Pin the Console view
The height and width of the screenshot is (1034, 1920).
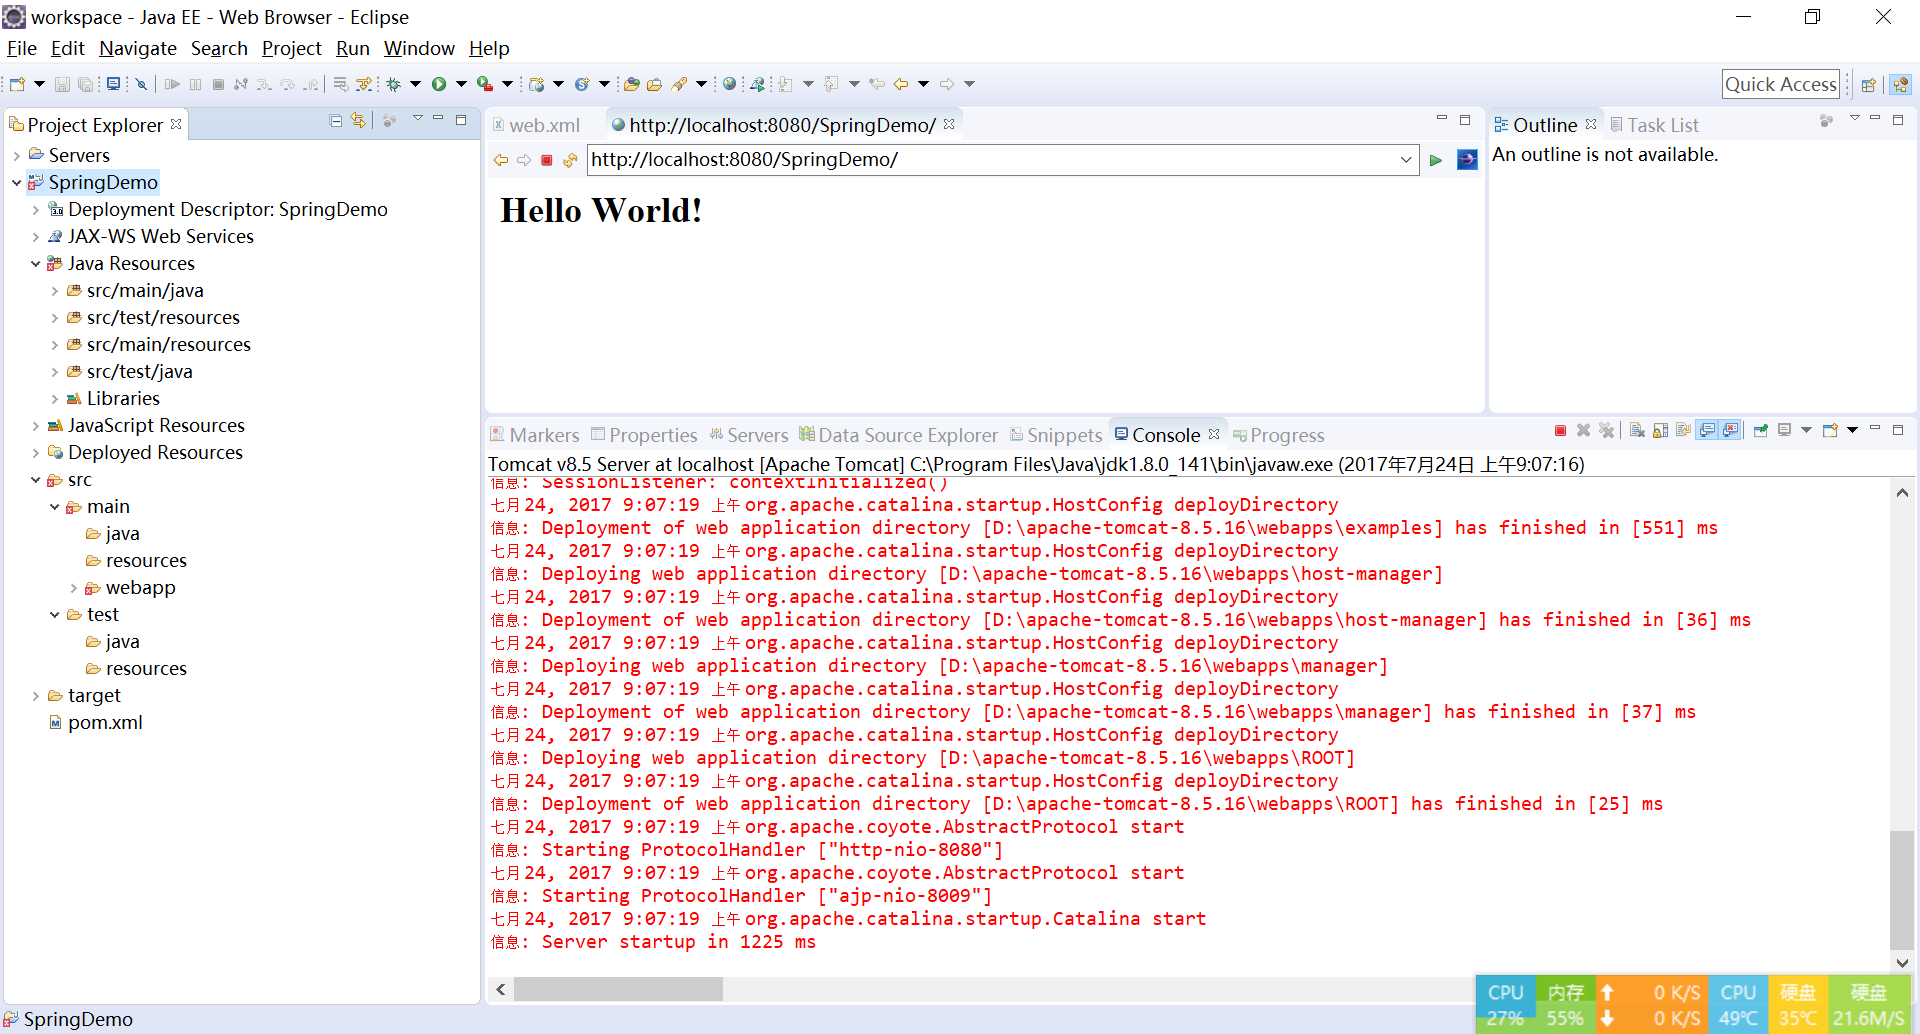[1761, 430]
